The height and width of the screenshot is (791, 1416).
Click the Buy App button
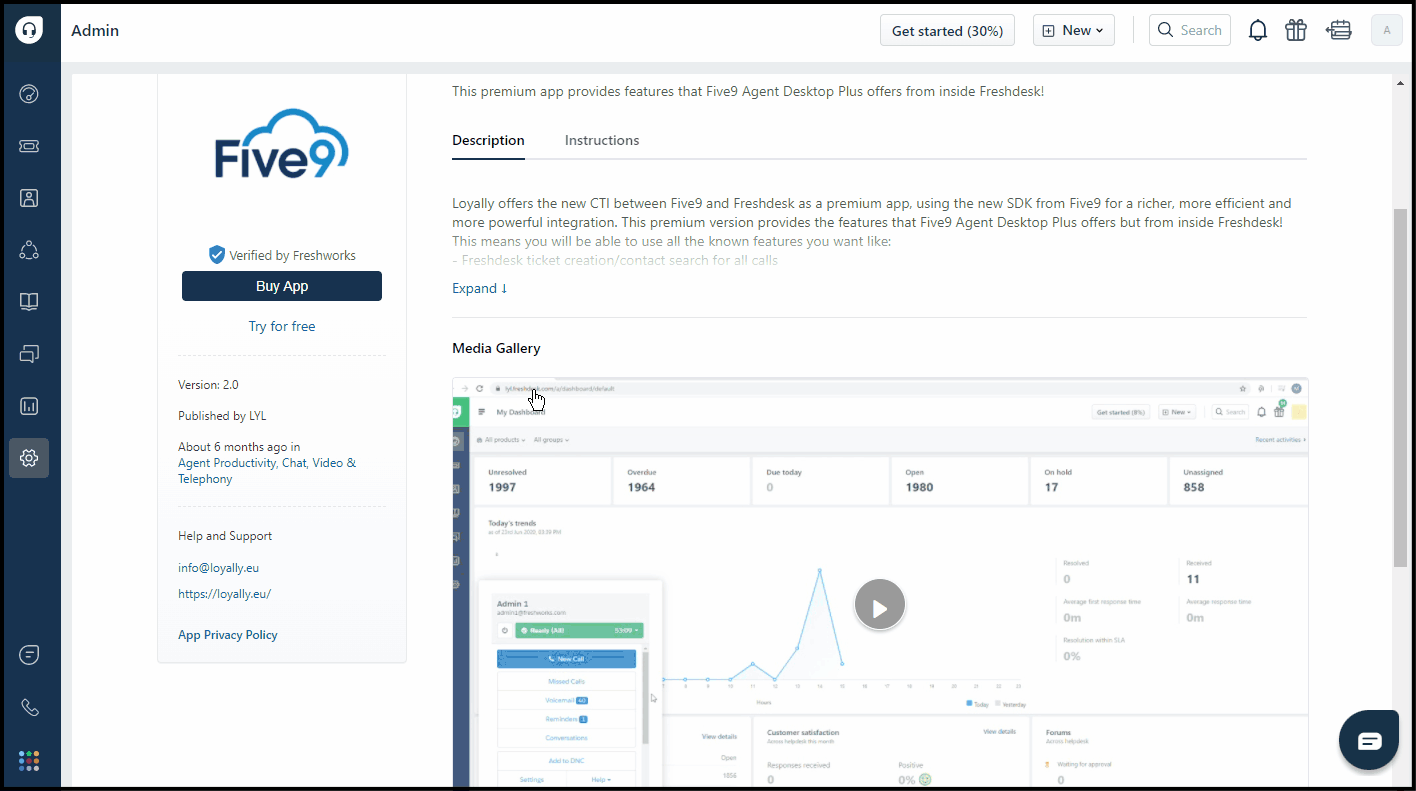point(282,286)
